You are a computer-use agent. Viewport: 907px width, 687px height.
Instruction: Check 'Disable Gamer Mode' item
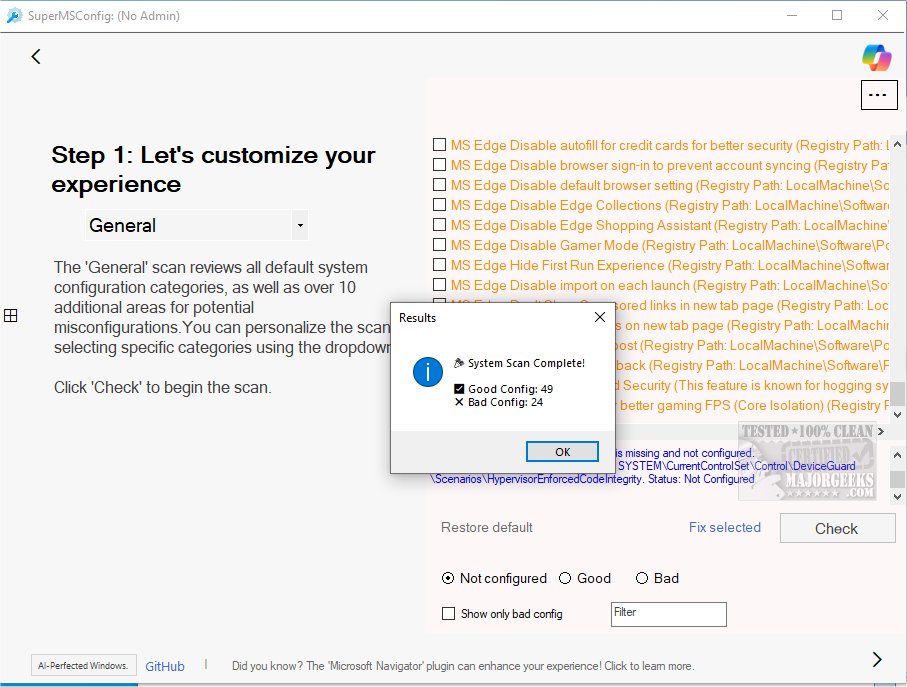(440, 245)
